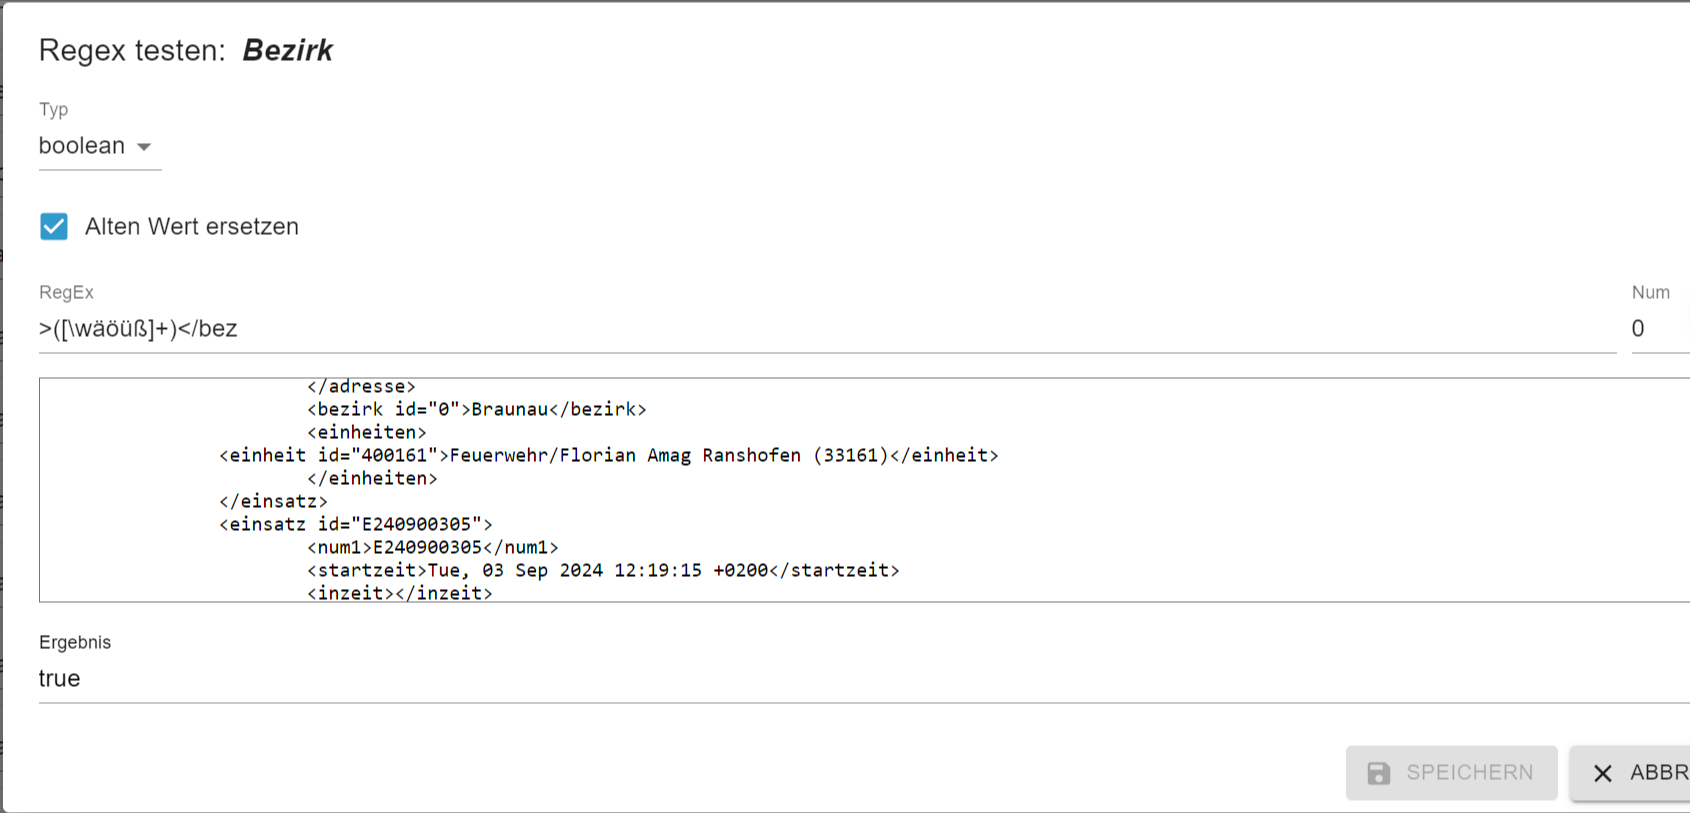Screen dimensions: 1690x813
Task: Click the floppy disk save icon
Action: tap(1379, 773)
